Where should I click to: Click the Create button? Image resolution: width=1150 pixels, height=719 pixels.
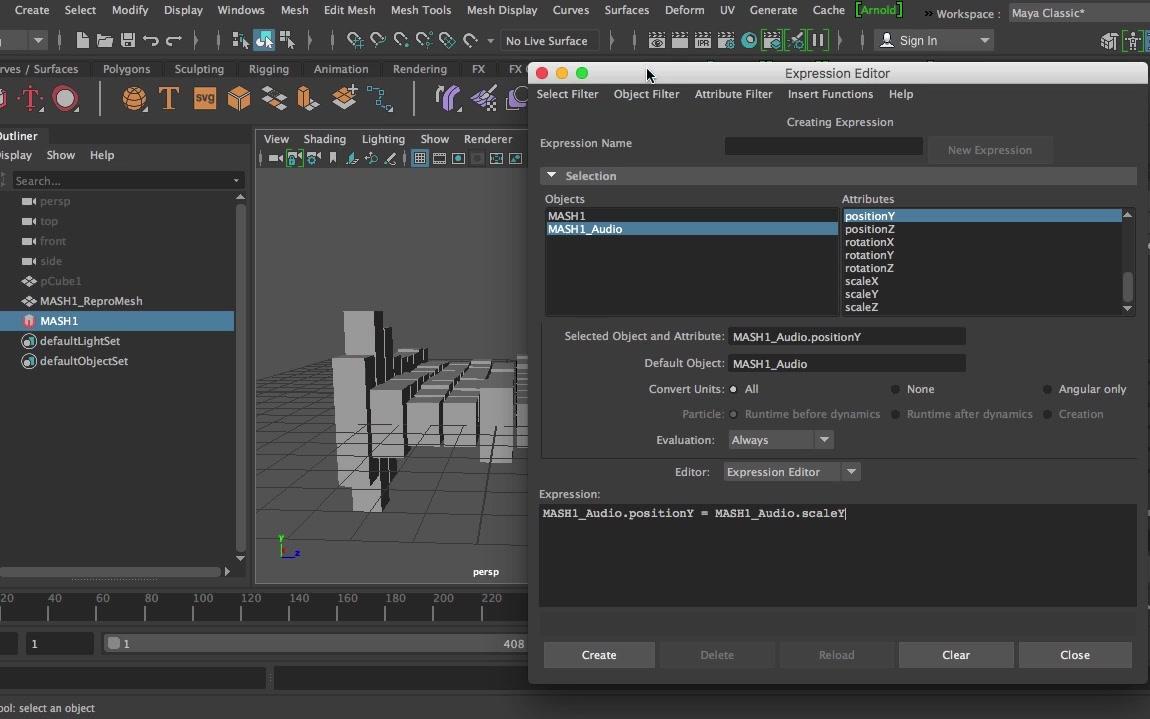[x=599, y=655]
